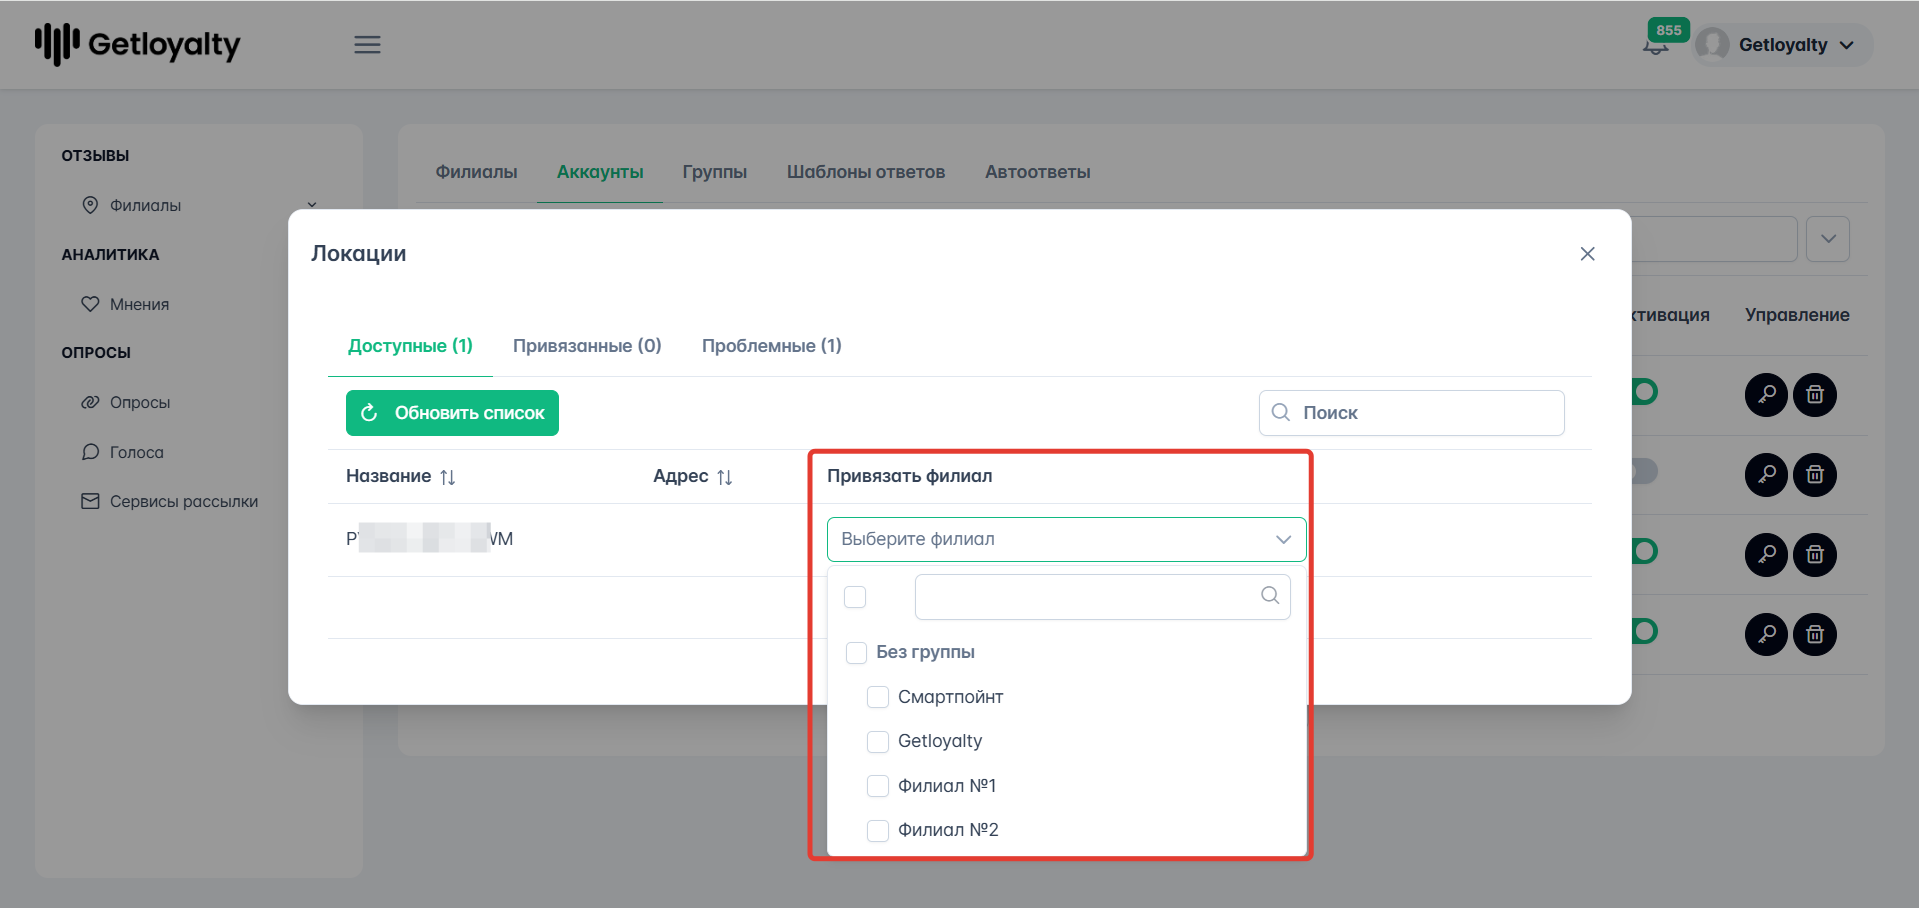Click the speech bubble icon beside Голоса
Image resolution: width=1919 pixels, height=908 pixels.
coord(90,452)
